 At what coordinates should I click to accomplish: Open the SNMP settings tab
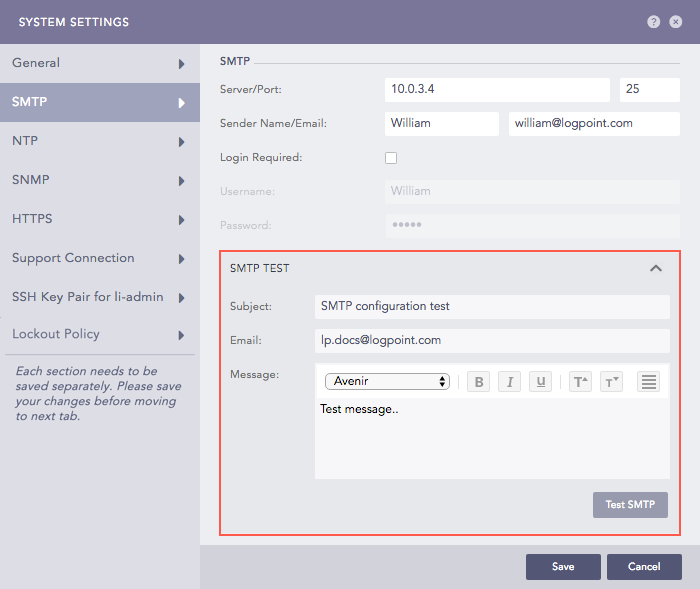coord(100,180)
